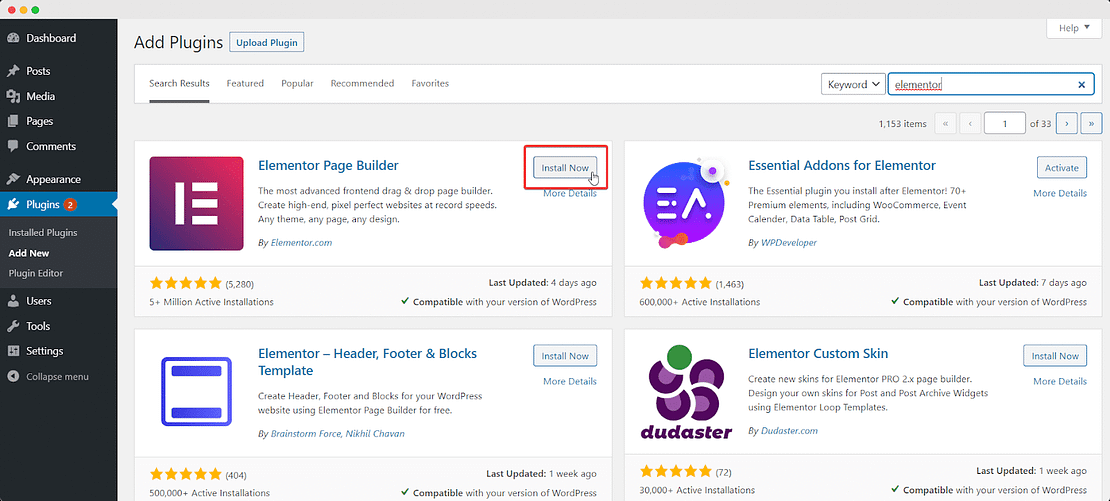
Task: Open Elementor Custom Skin title link
Action: 818,354
